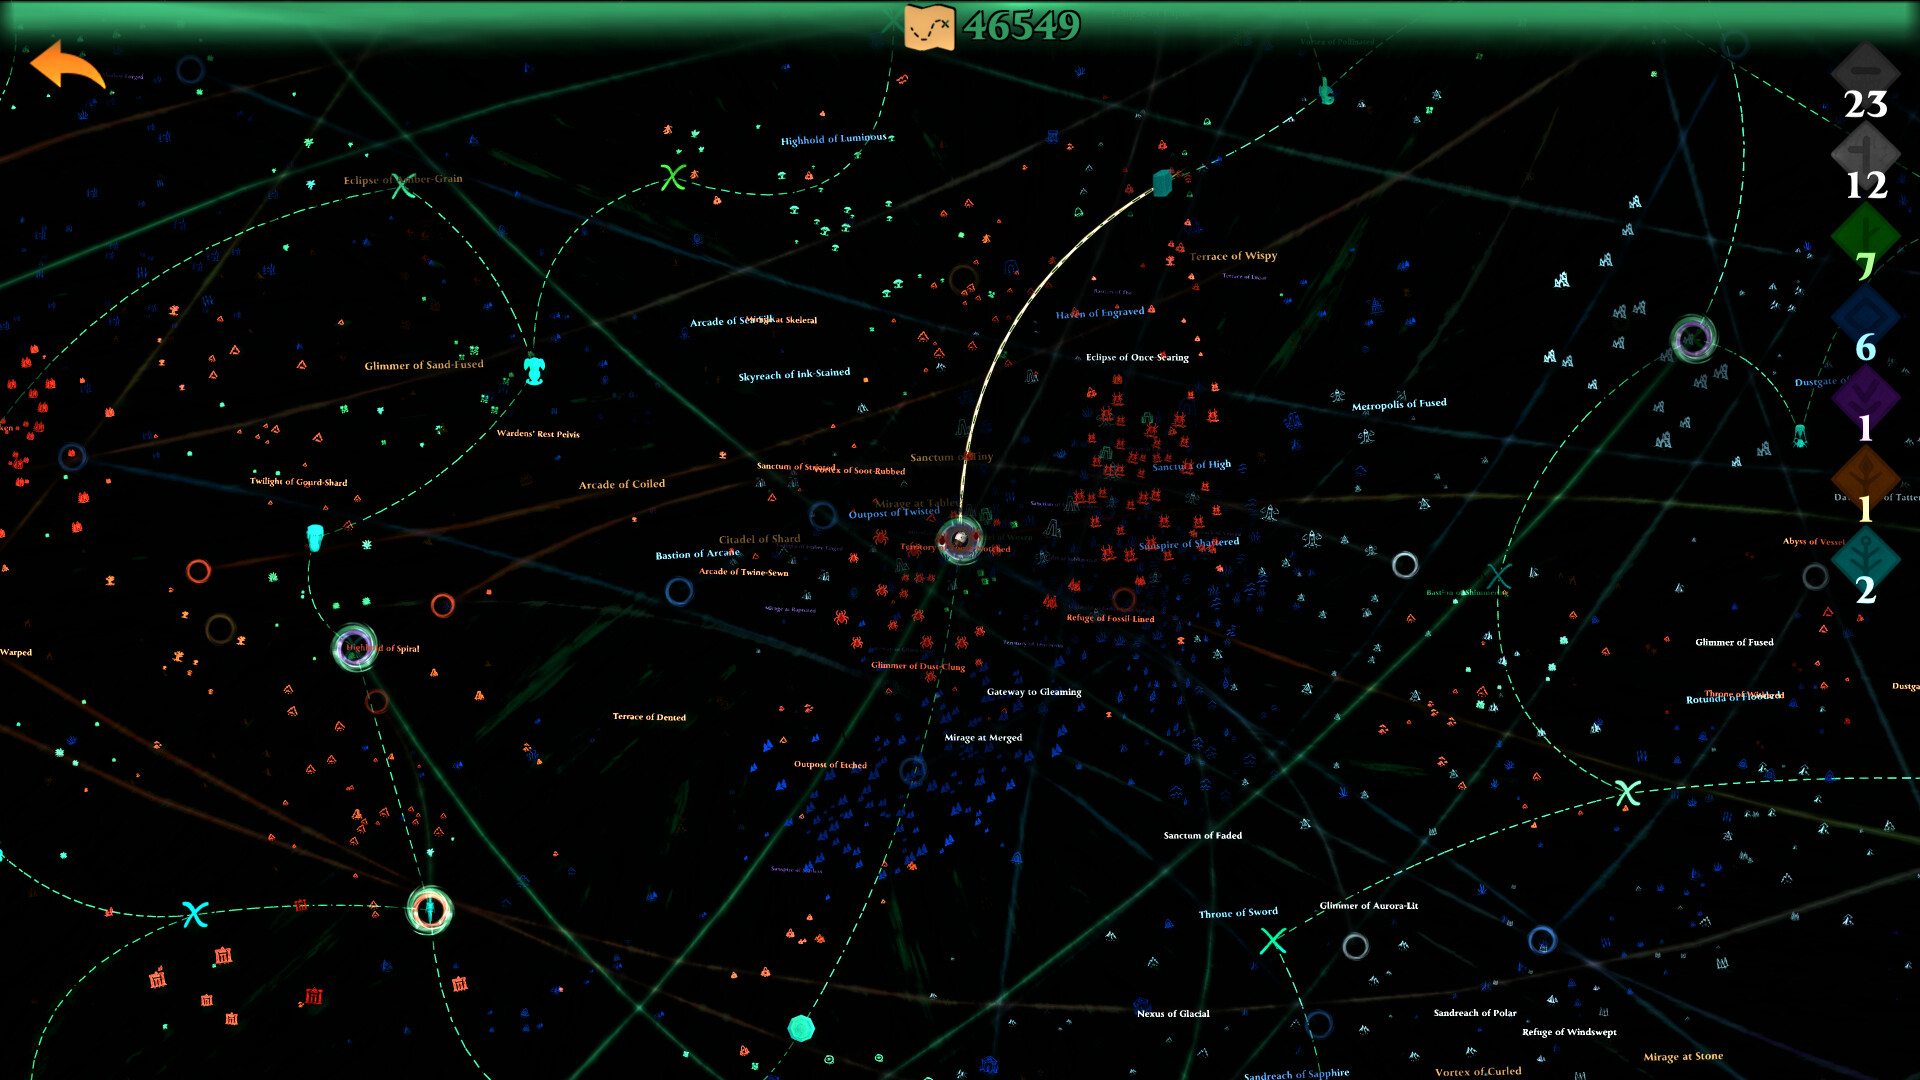Select the blue rune diamond showing 6
1920x1080 pixels.
[1864, 315]
